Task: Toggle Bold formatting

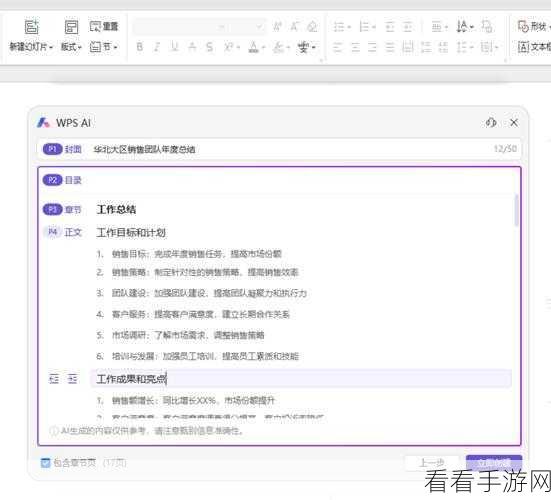Action: 140,47
